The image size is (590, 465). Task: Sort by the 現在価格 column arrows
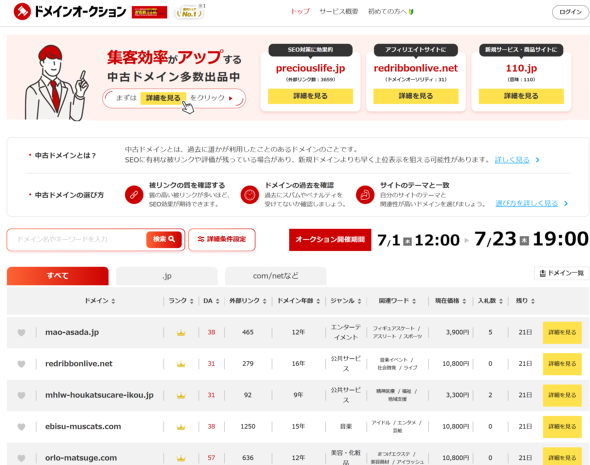[464, 301]
